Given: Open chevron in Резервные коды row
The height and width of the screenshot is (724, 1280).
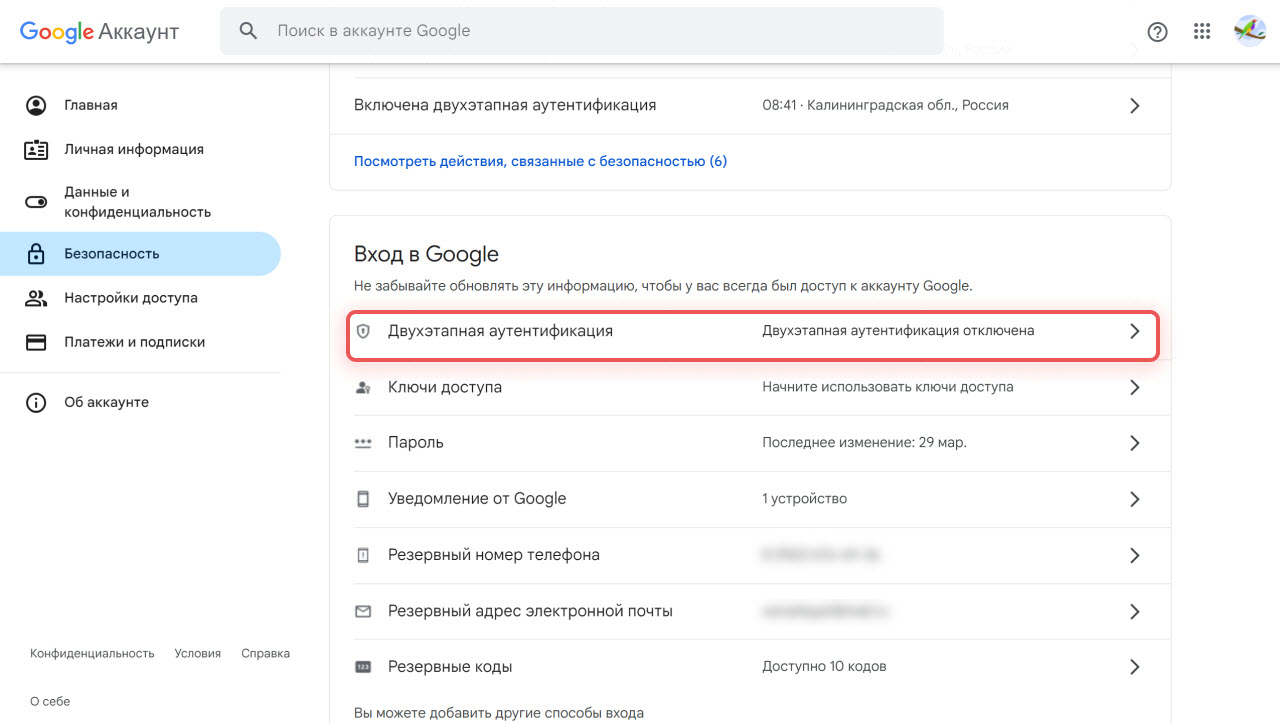Looking at the screenshot, I should click(x=1134, y=667).
